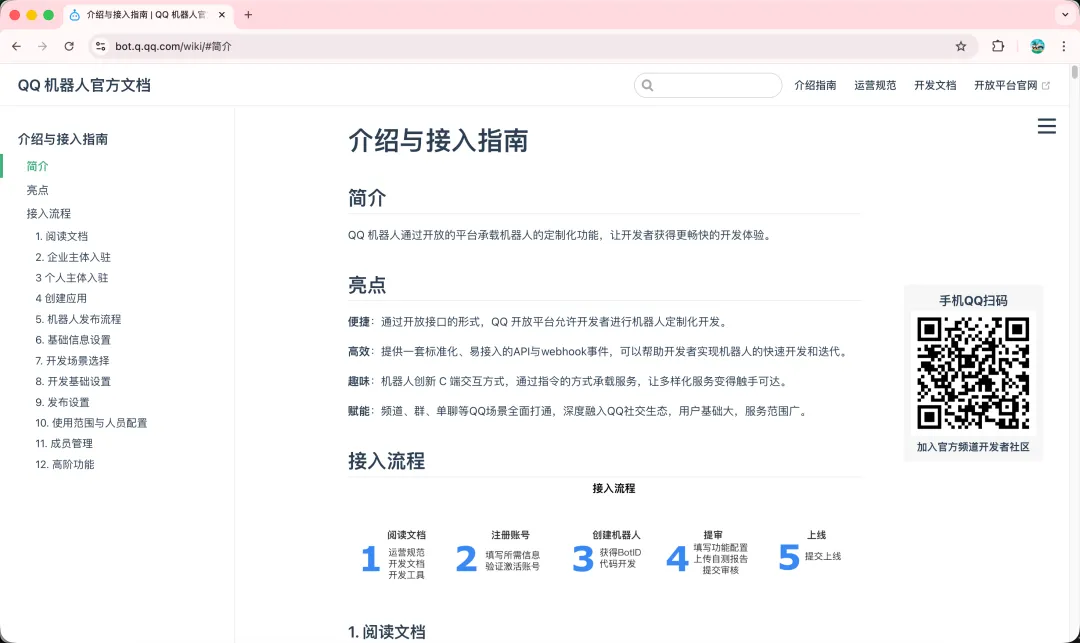Expand the tab search dropdown arrow

point(1065,14)
